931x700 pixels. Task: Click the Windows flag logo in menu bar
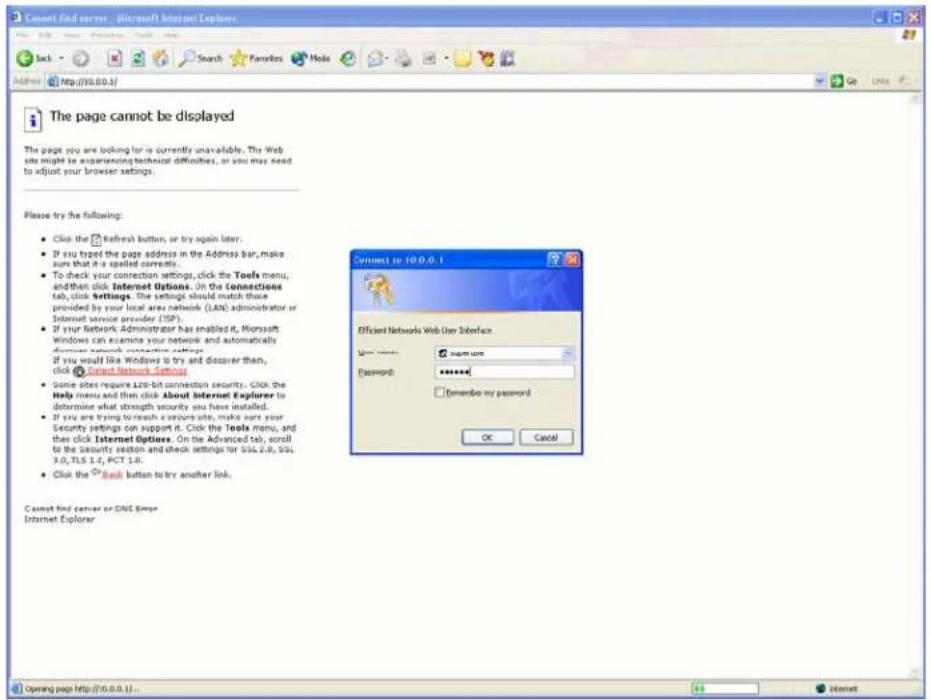(908, 35)
